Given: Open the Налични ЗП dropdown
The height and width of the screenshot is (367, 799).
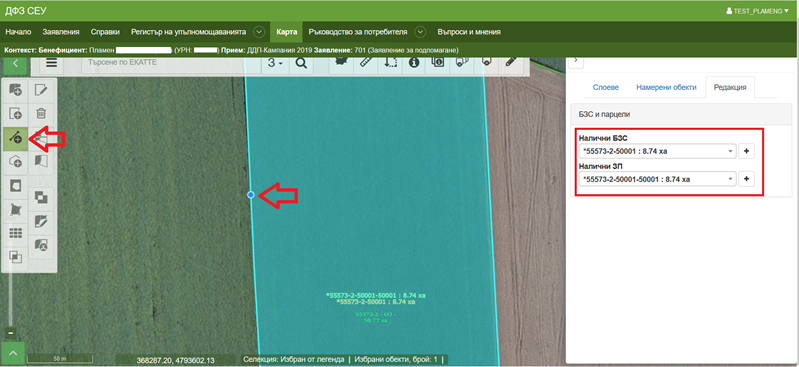Looking at the screenshot, I should pos(657,179).
